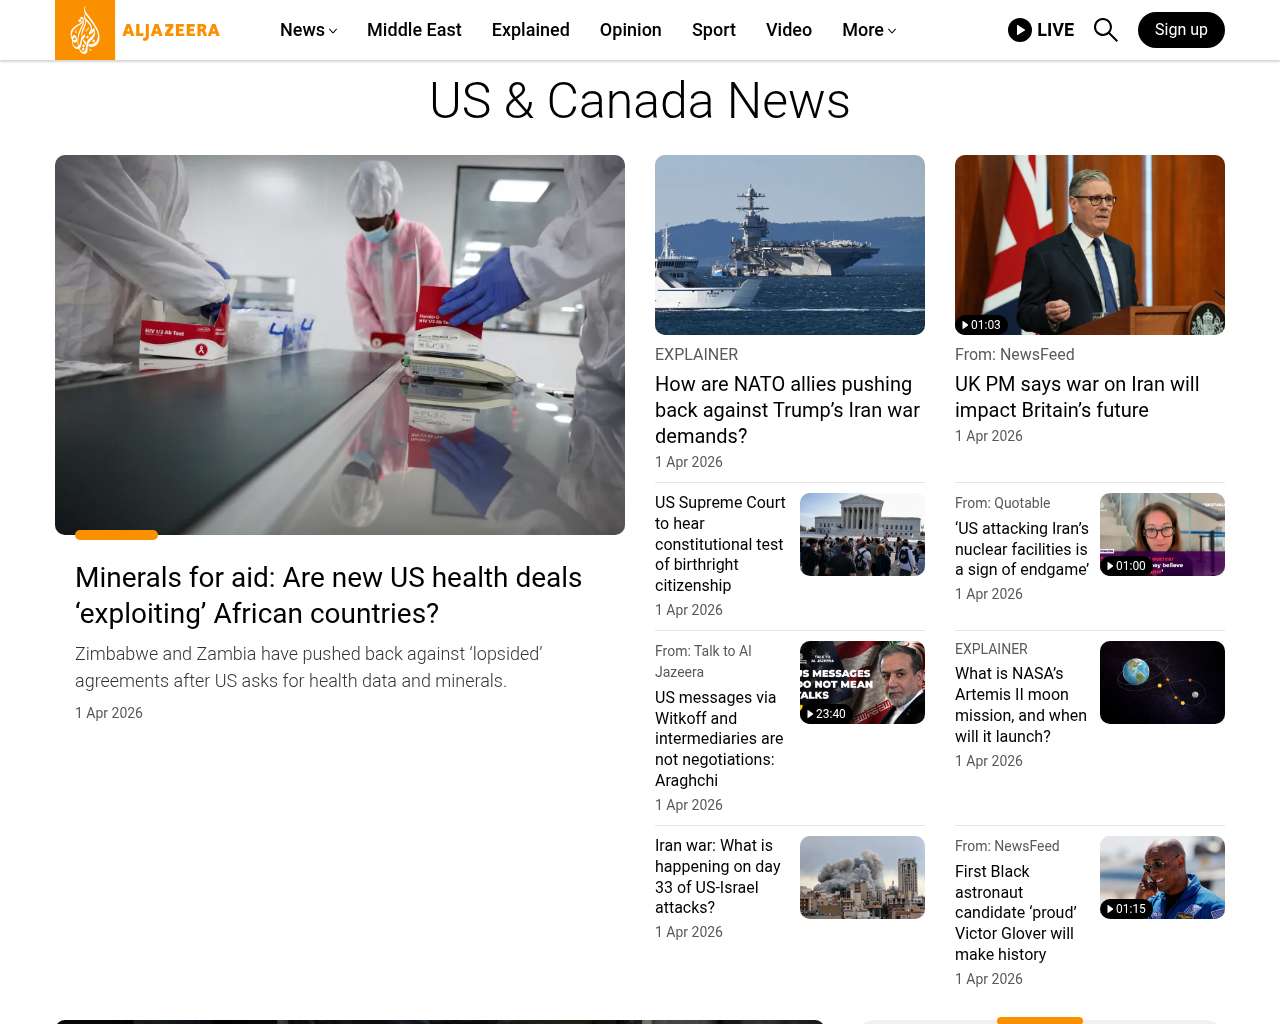Open the Iran war day 33 smoke thumbnail

pos(862,877)
